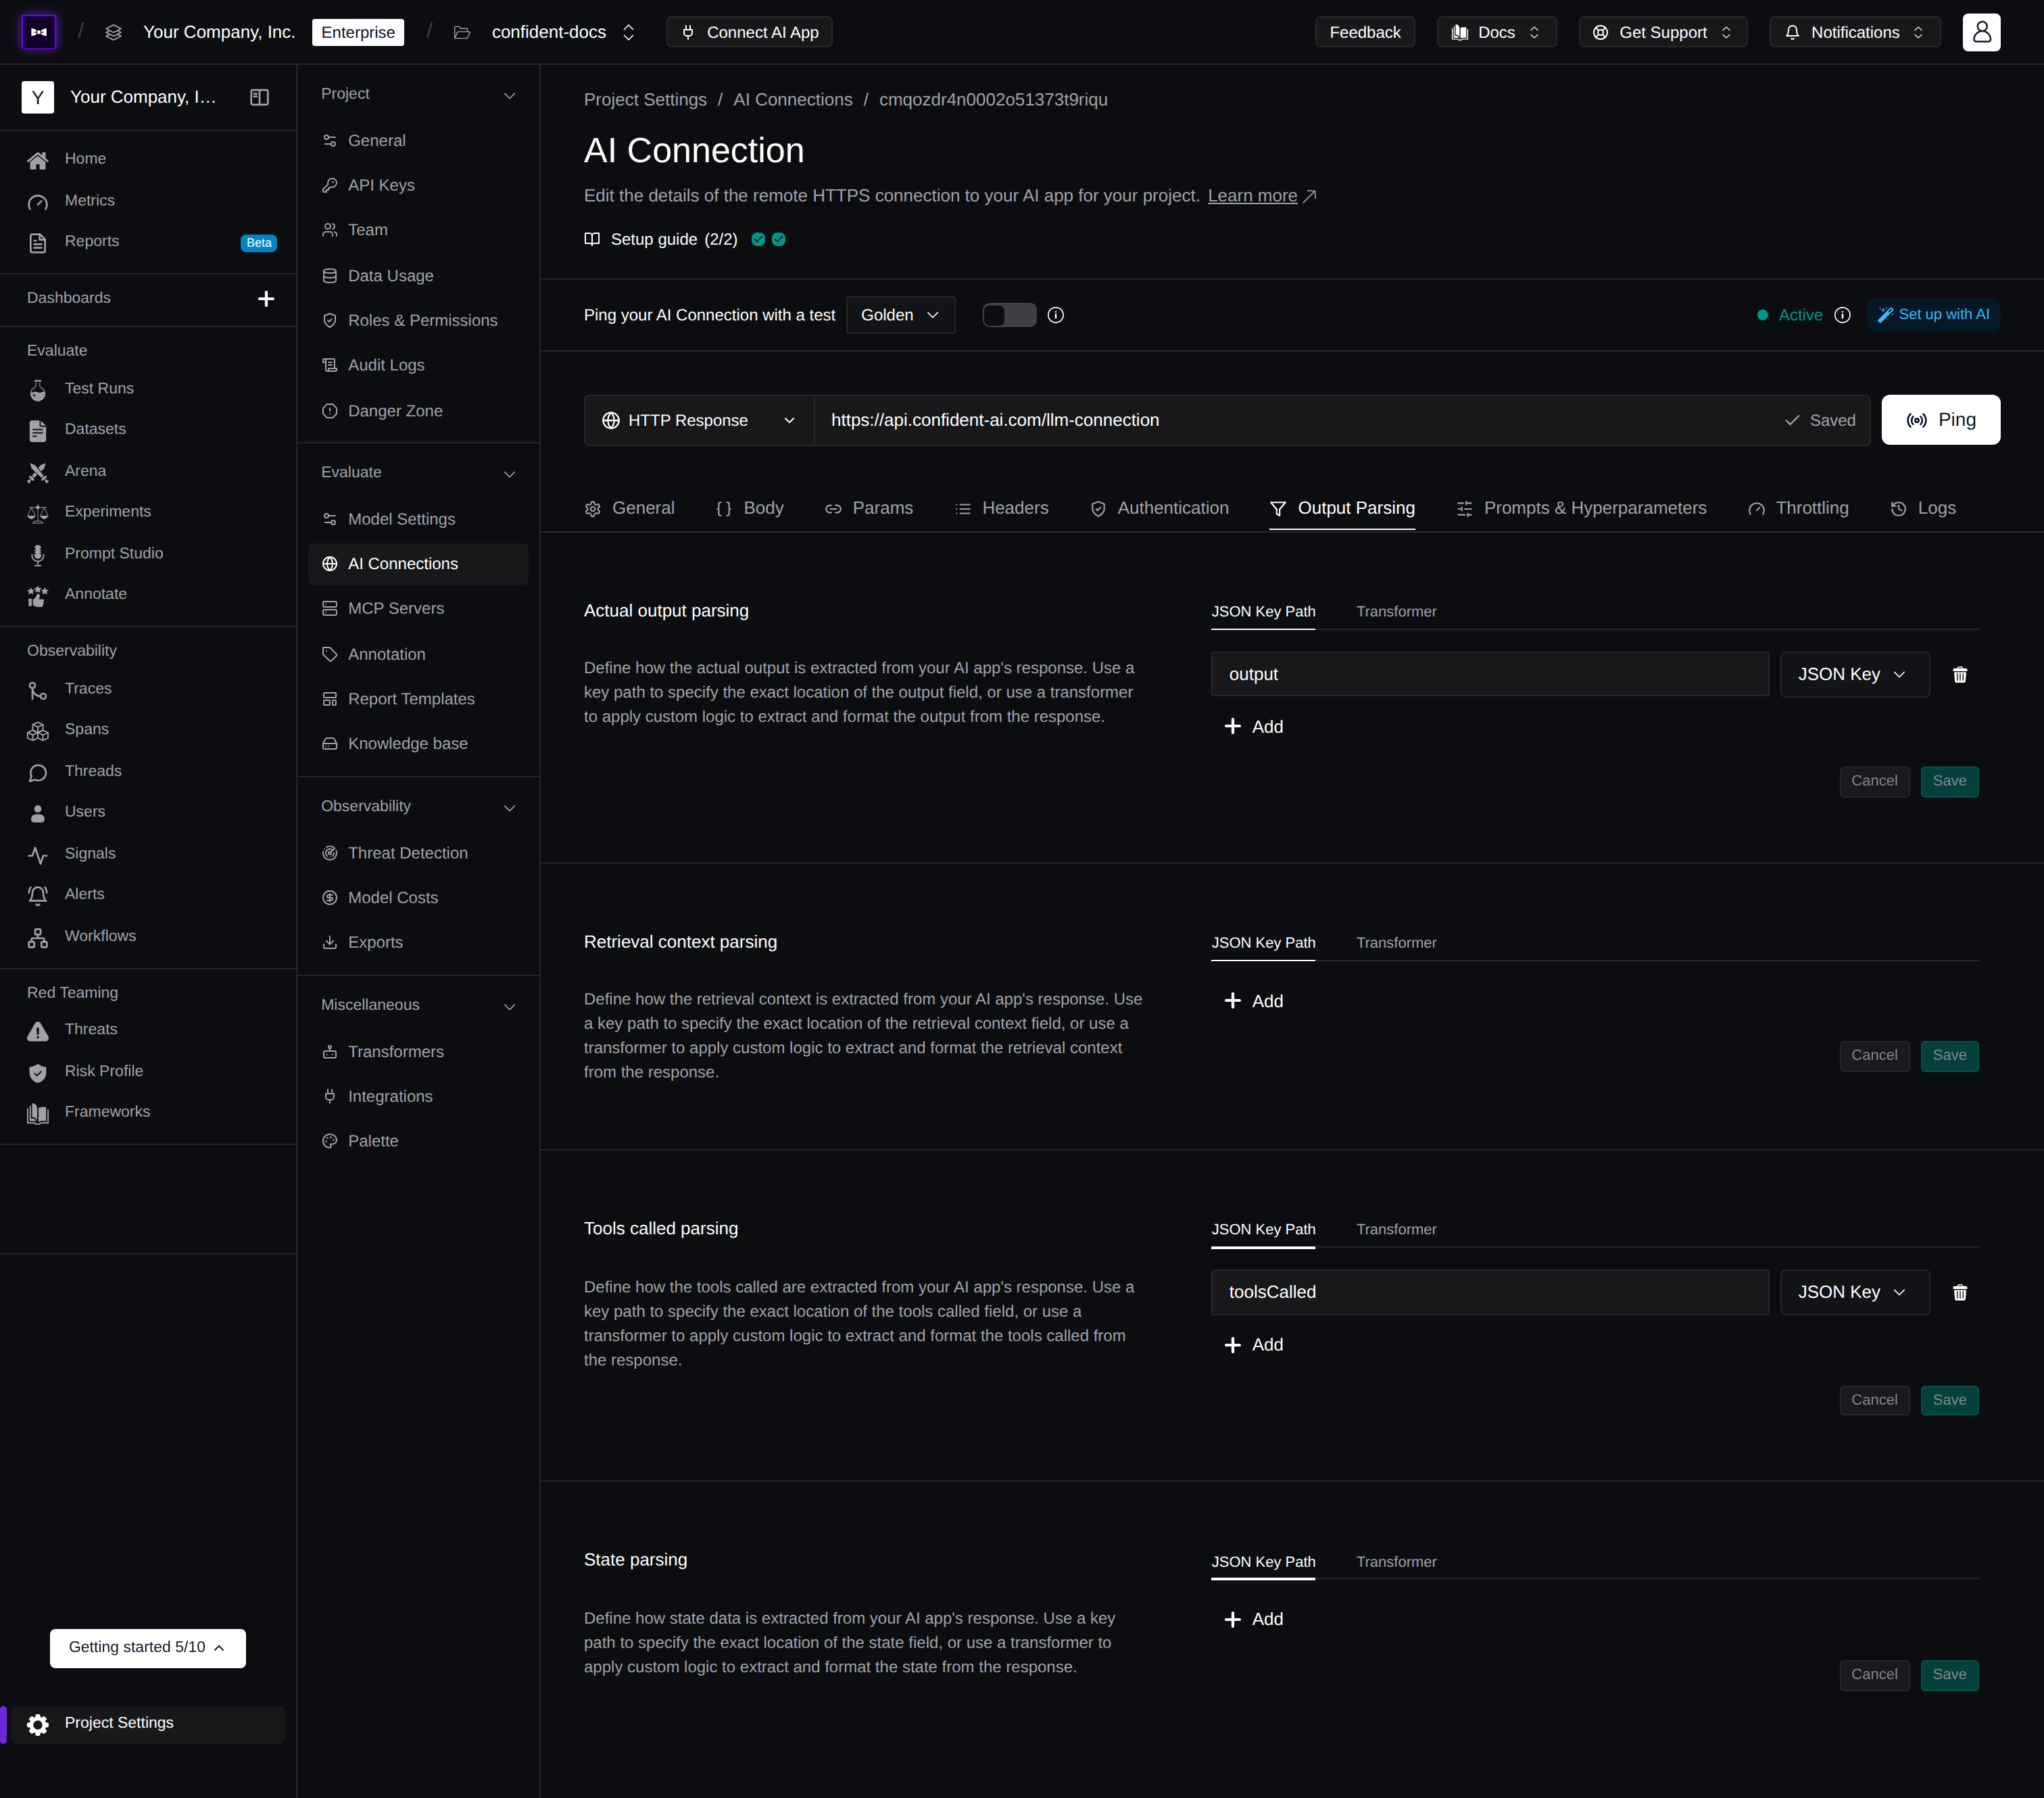Click the Confident AI logo icon
This screenshot has width=2044, height=1798.
[x=38, y=32]
